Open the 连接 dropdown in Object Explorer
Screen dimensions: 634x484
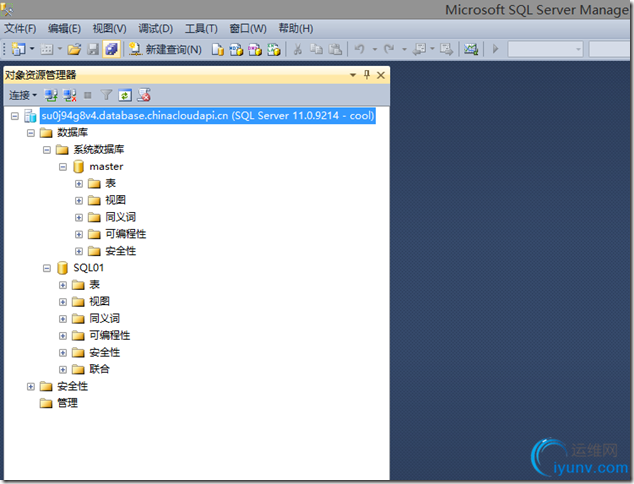pyautogui.click(x=23, y=95)
